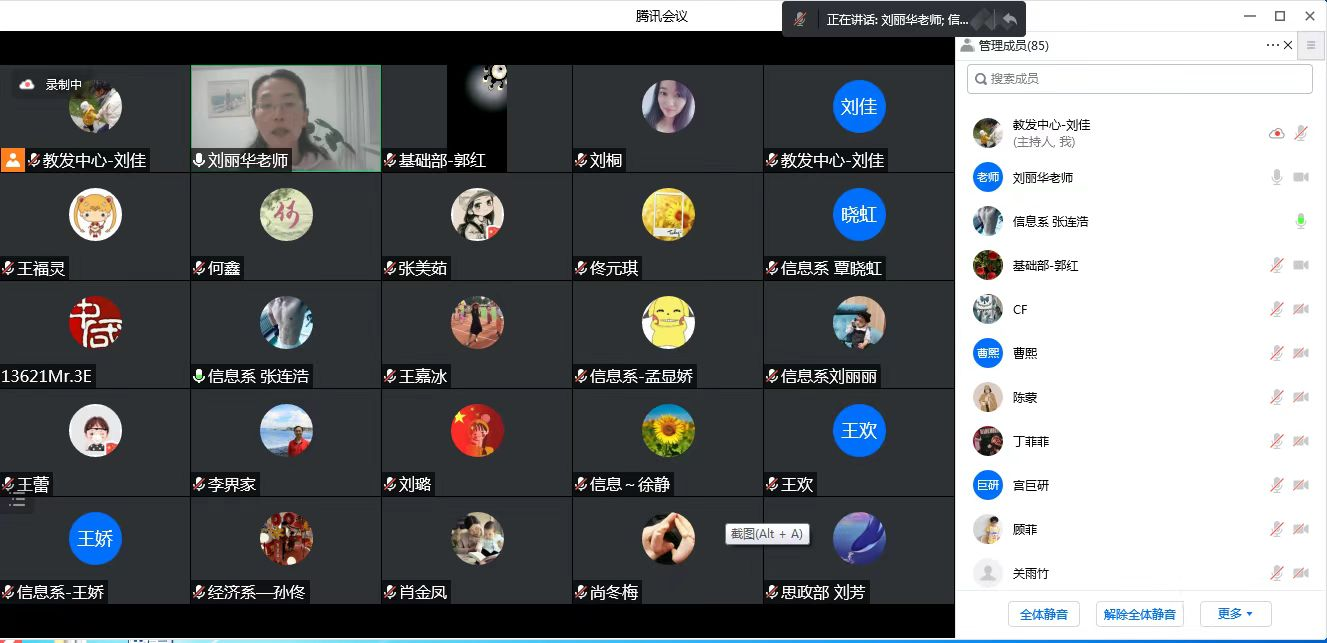1327x643 pixels.
Task: Select 宫巨研 in the member list
Action: coord(1030,486)
